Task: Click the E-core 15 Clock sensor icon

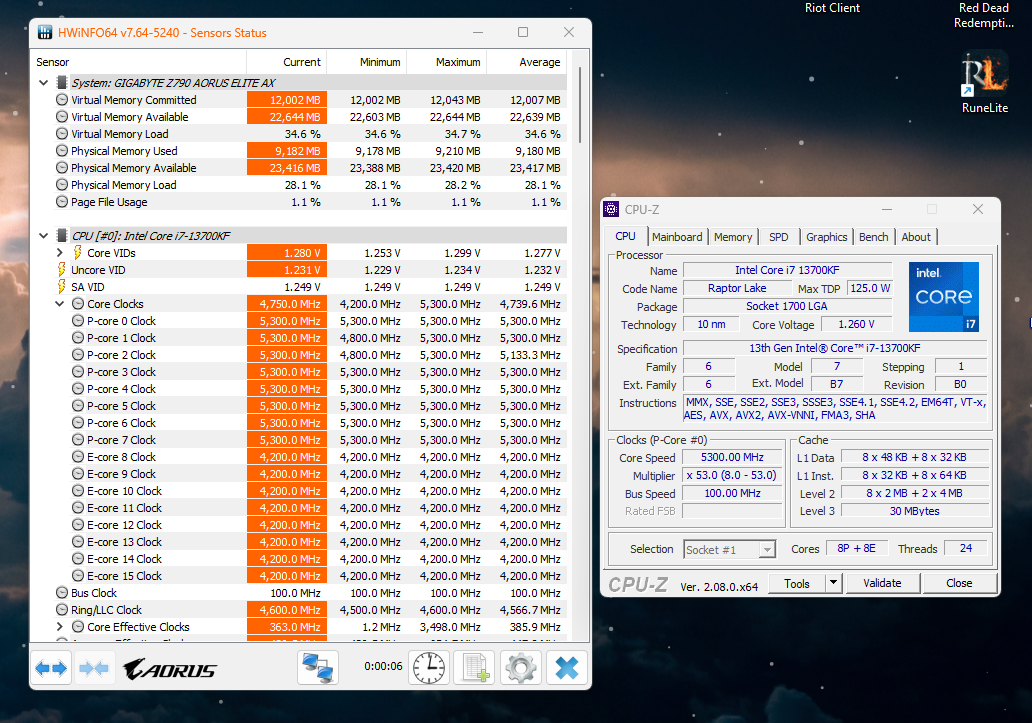Action: point(78,576)
